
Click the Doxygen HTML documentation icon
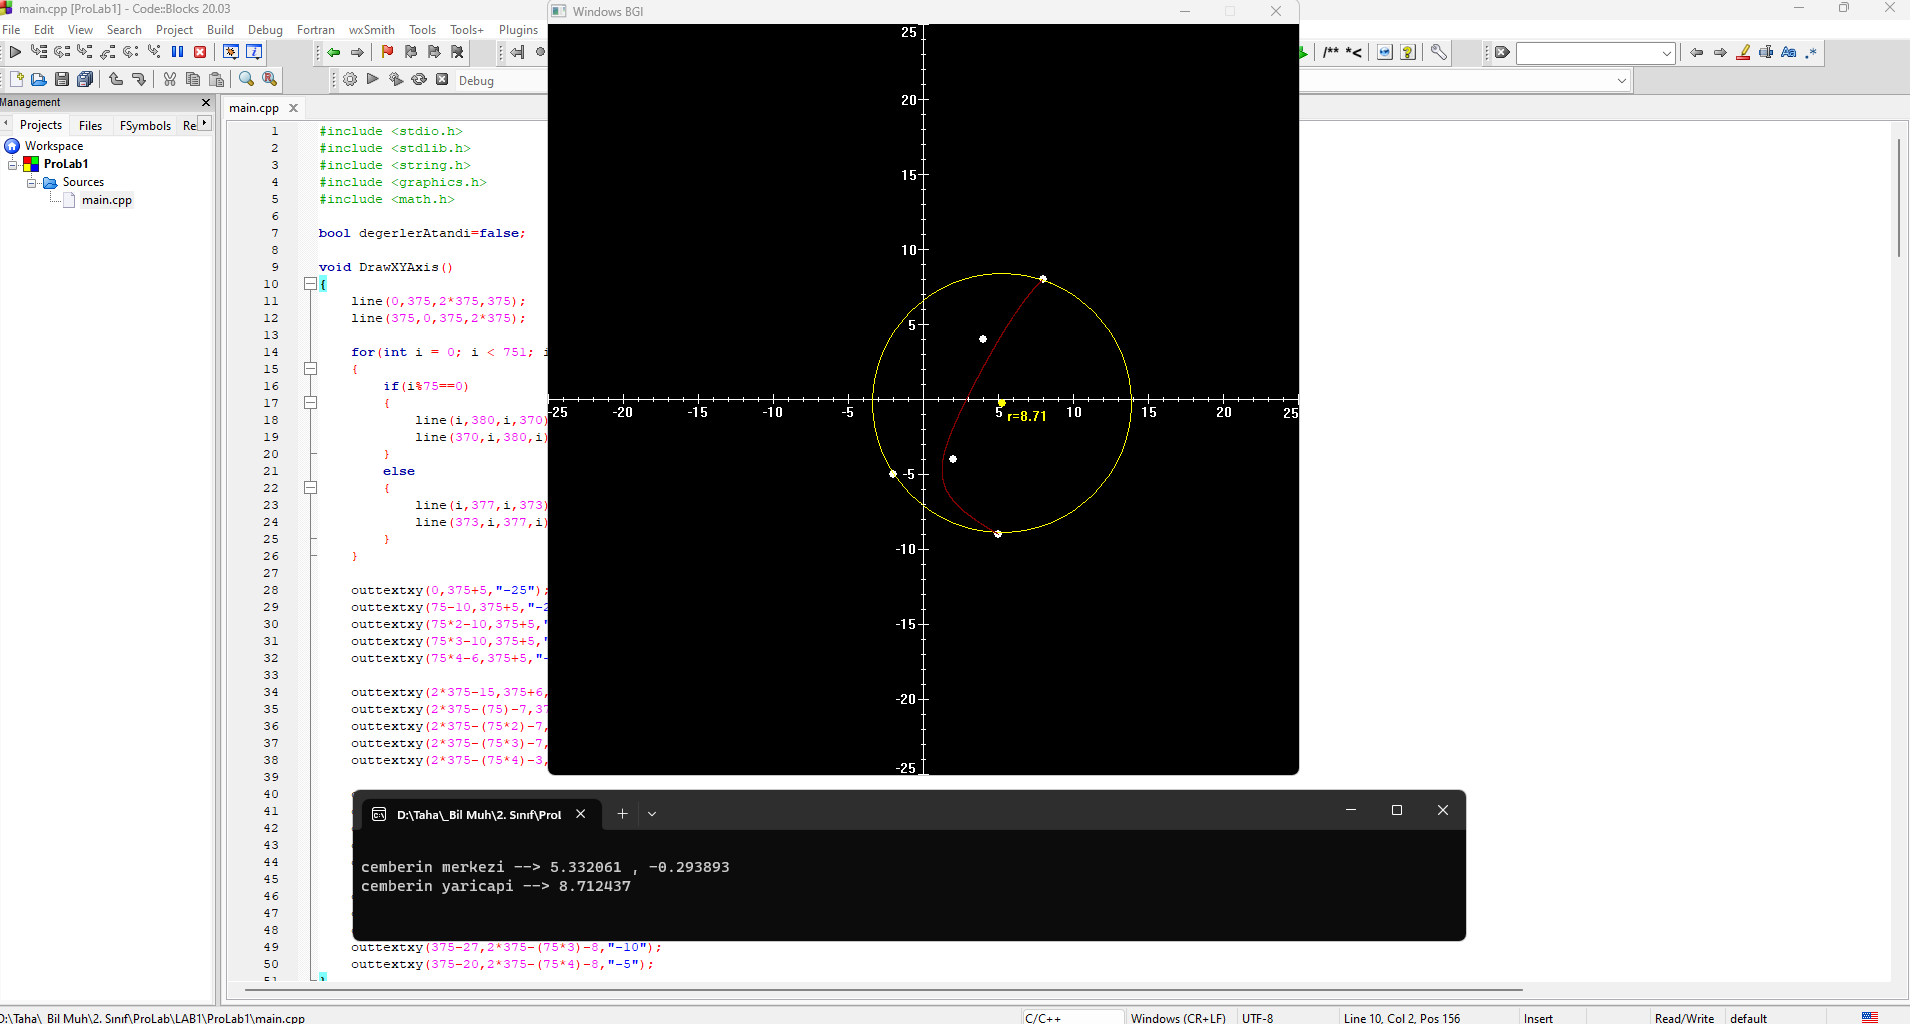(x=1385, y=52)
